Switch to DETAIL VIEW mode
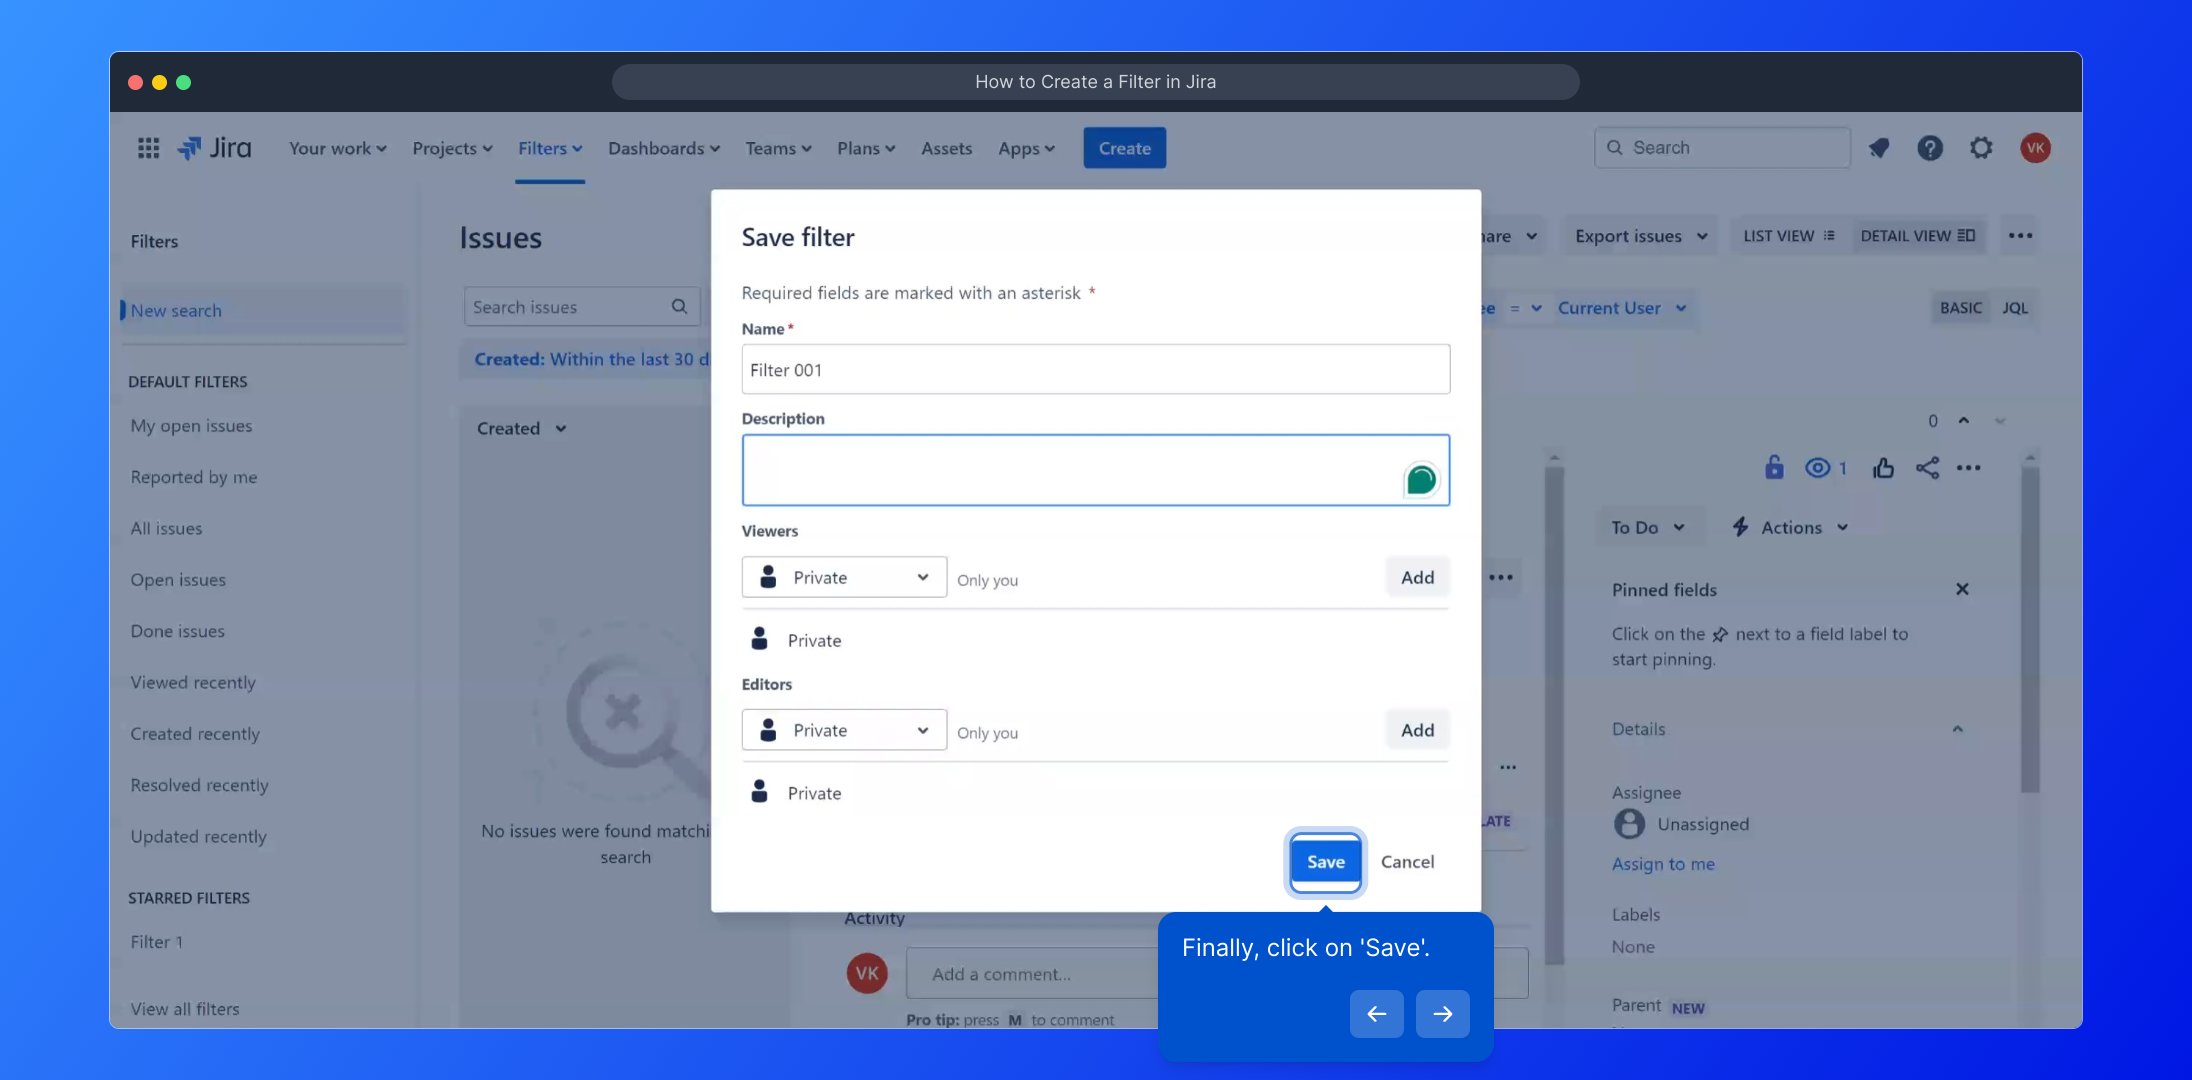Image resolution: width=2192 pixels, height=1080 pixels. pos(1917,236)
